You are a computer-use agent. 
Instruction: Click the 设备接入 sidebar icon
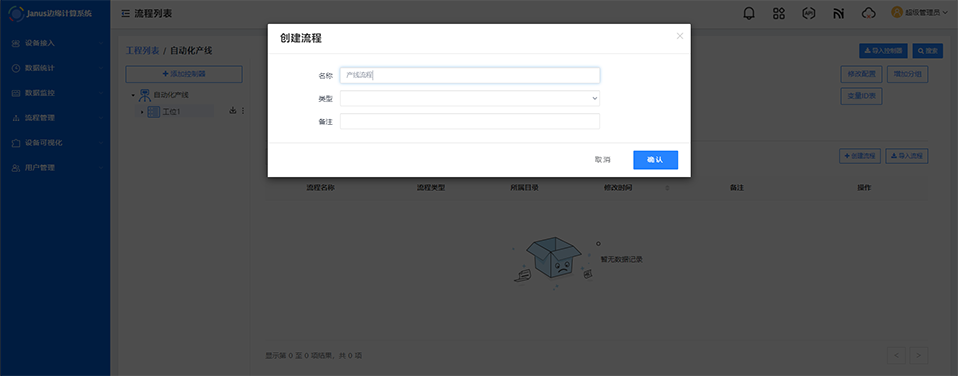16,43
